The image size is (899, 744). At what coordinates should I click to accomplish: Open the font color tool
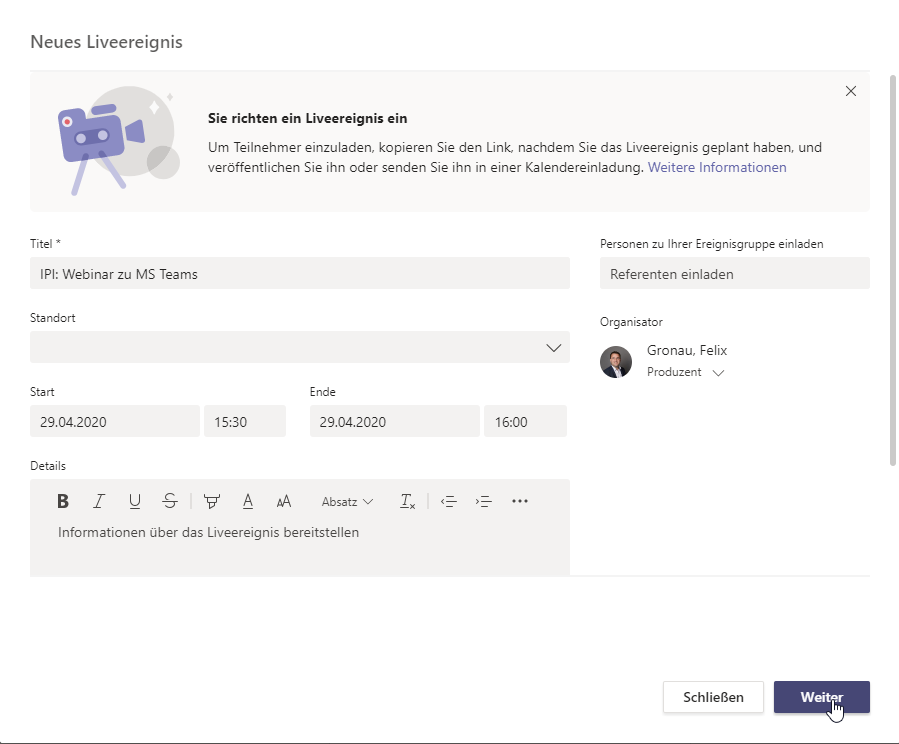[248, 502]
